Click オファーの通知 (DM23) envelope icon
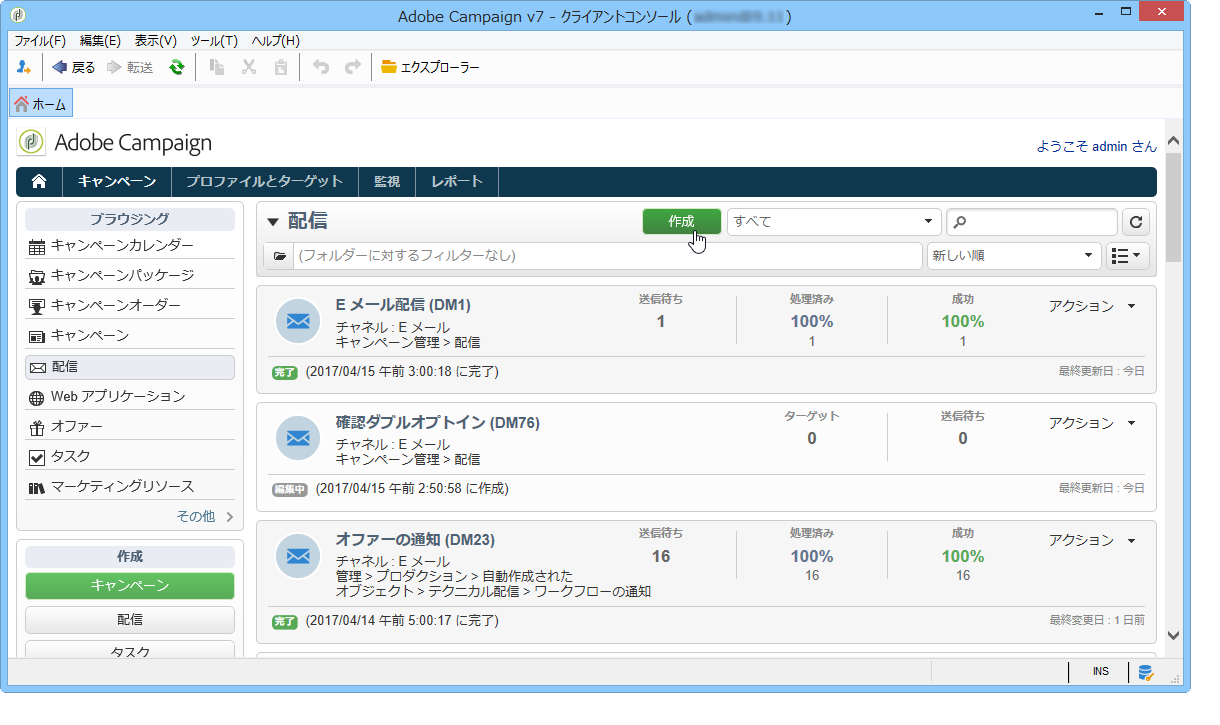 click(298, 555)
